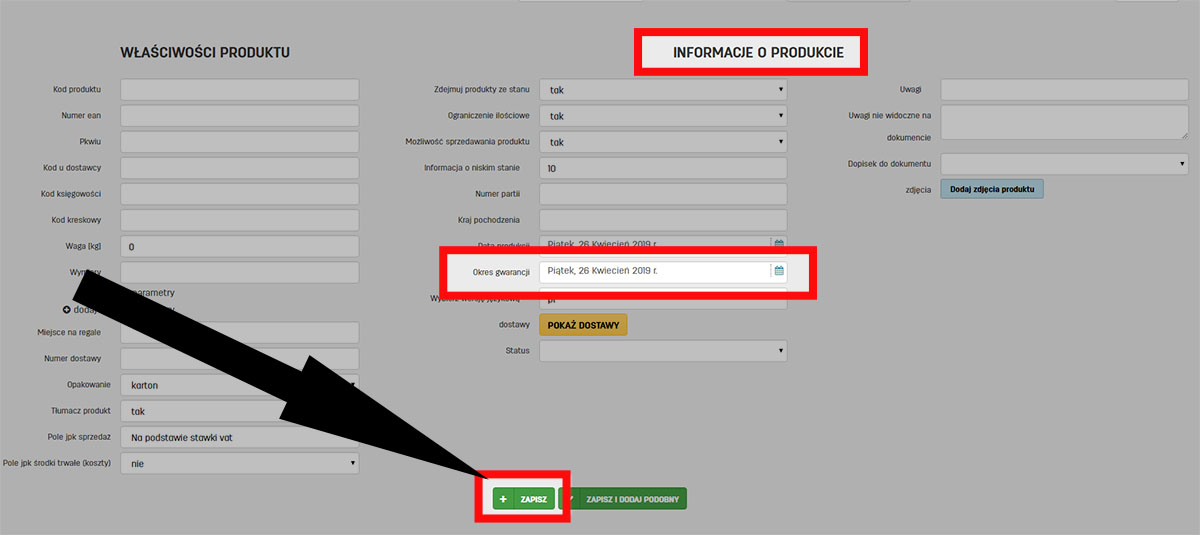The height and width of the screenshot is (535, 1200).
Task: Click the Informacja o niskim stanie field
Action: [x=662, y=168]
